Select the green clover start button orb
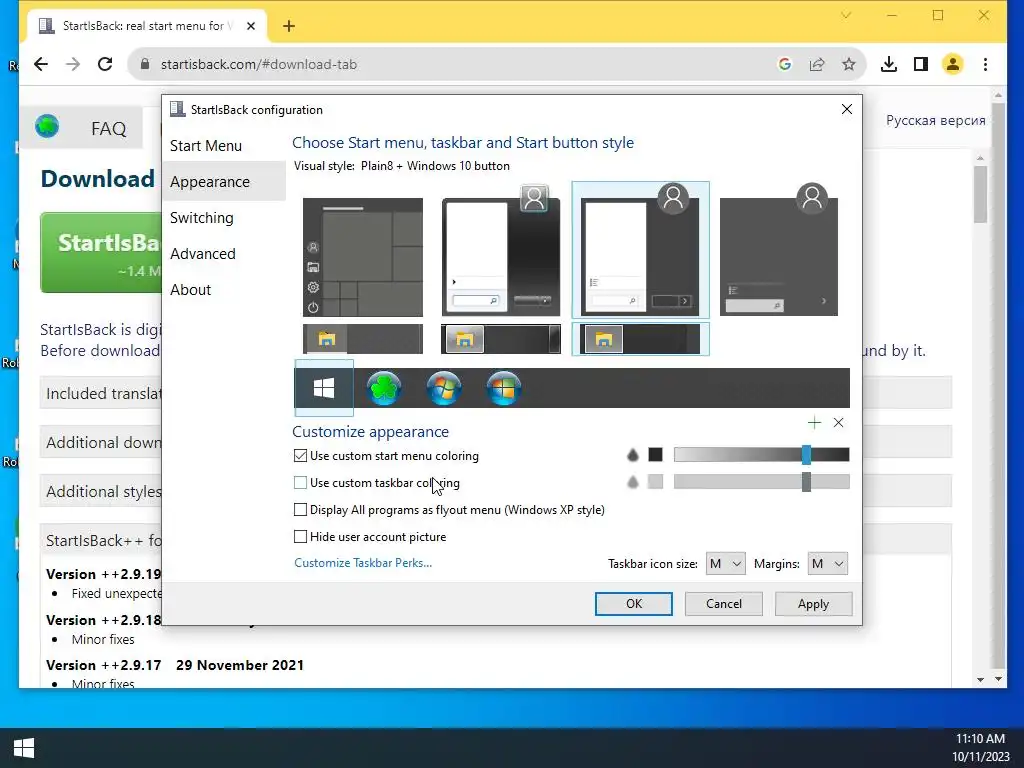 click(384, 388)
